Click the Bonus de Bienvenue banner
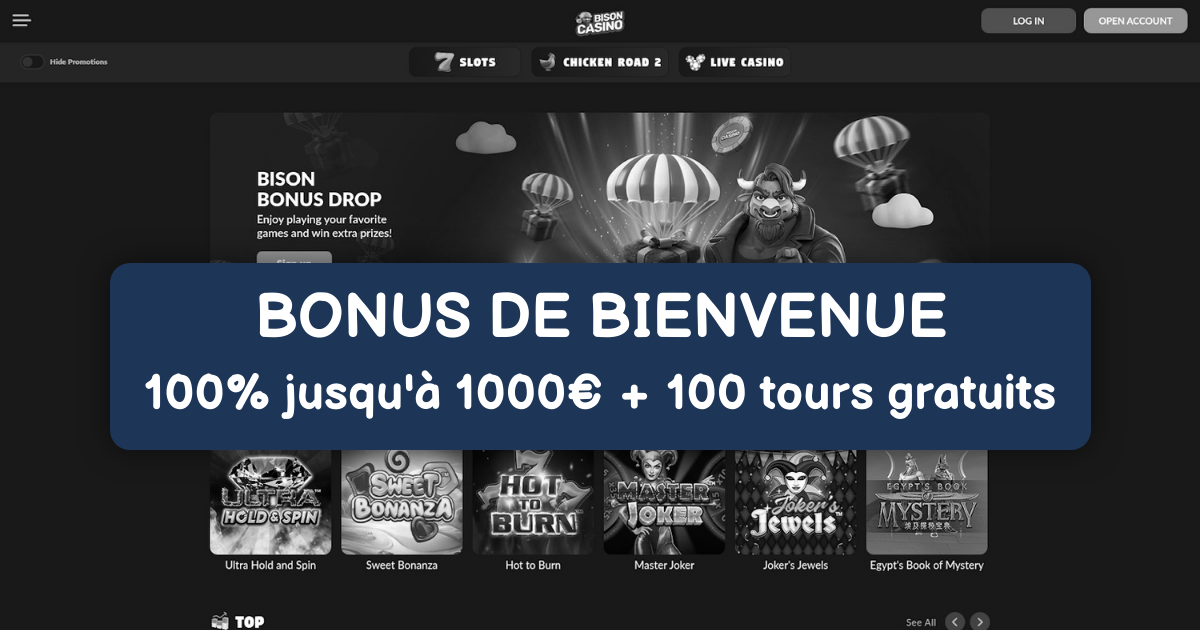This screenshot has width=1200, height=630. click(x=600, y=356)
